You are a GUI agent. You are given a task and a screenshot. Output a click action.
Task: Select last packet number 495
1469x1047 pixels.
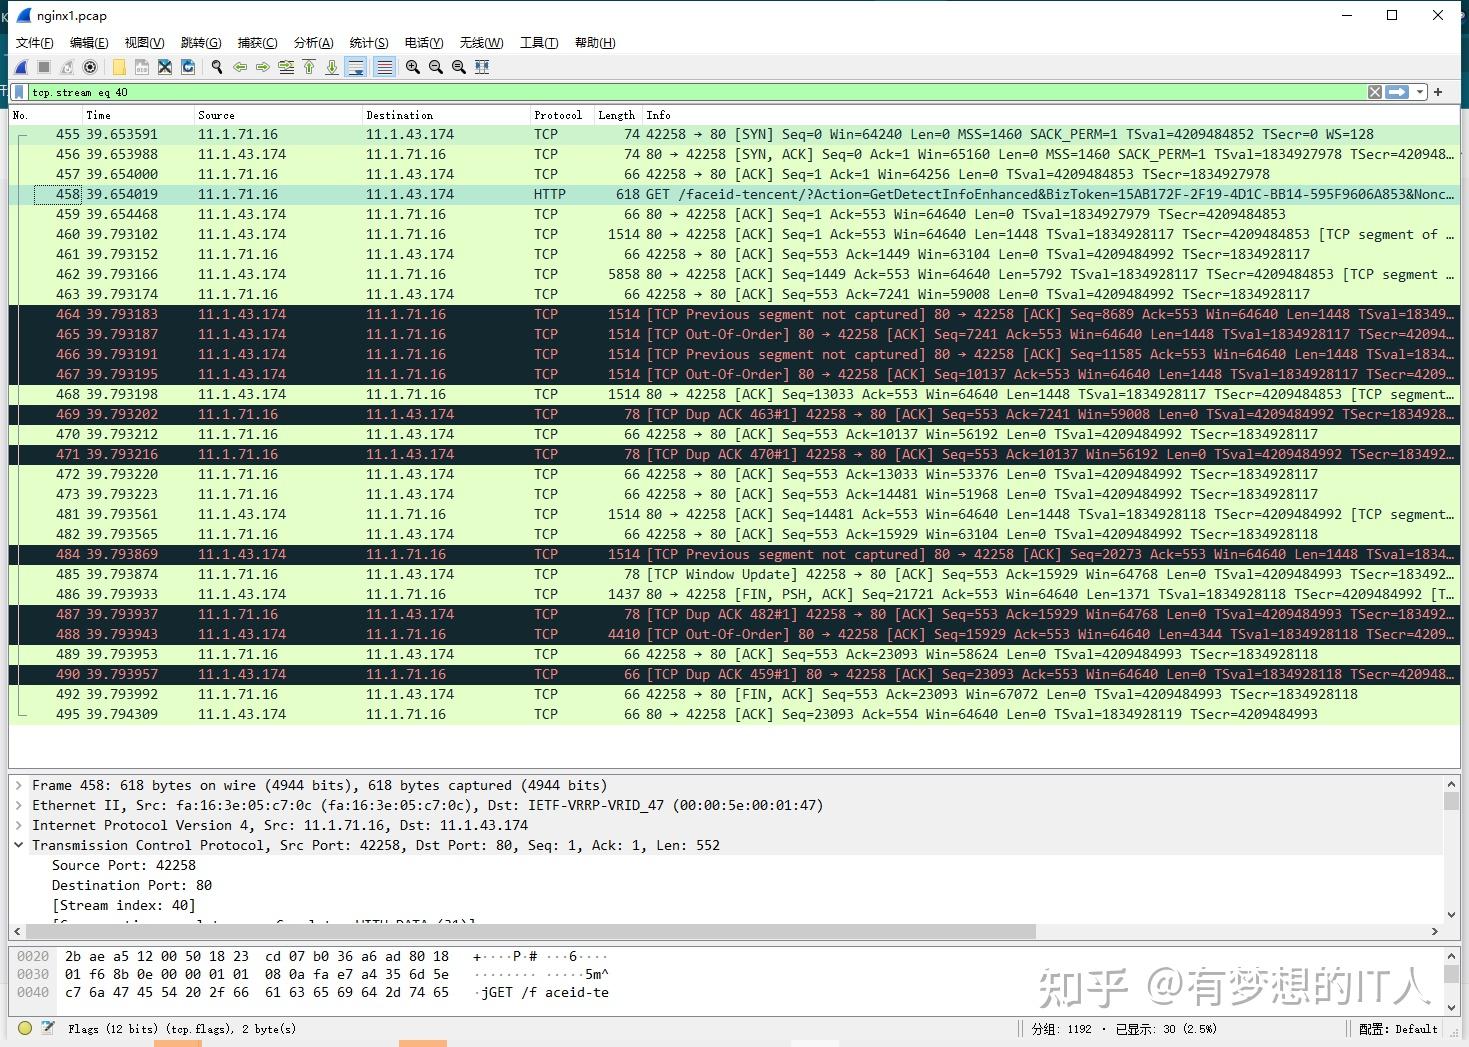pos(734,714)
